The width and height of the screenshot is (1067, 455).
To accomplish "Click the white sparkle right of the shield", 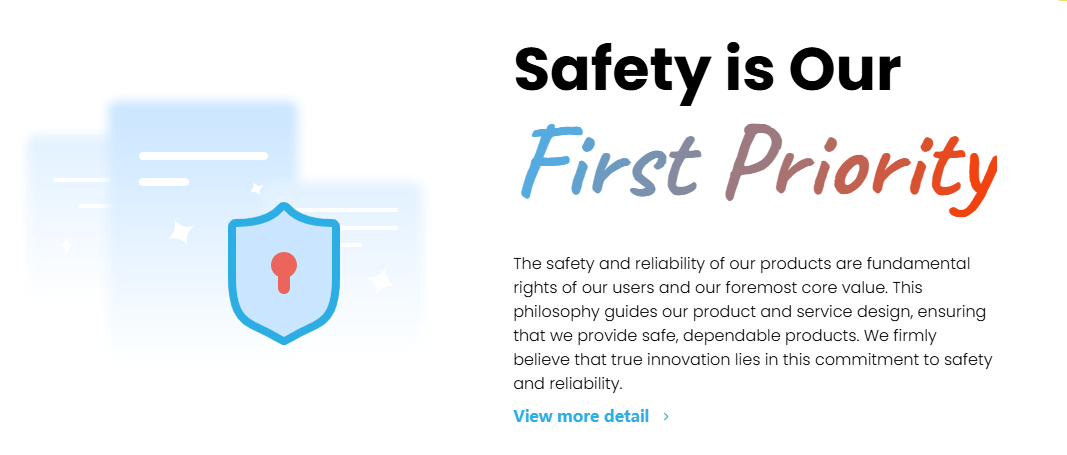I will click(x=379, y=281).
